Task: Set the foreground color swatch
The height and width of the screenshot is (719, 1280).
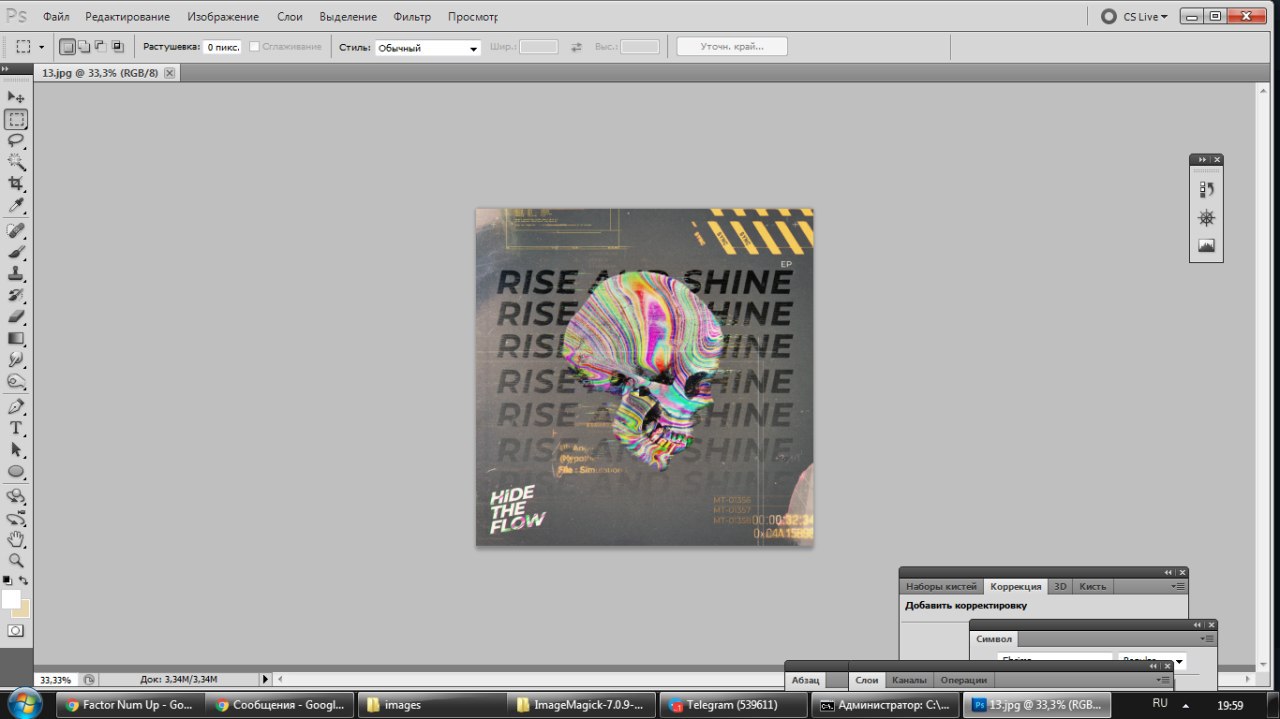Action: pyautogui.click(x=11, y=599)
